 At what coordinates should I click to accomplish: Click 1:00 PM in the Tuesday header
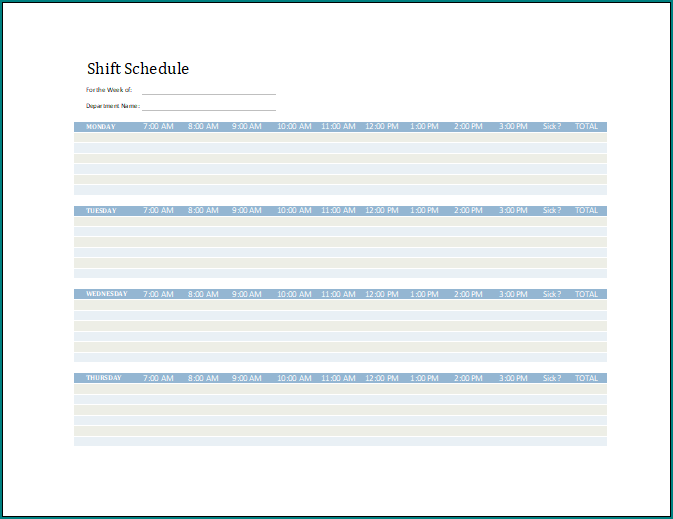coord(424,210)
